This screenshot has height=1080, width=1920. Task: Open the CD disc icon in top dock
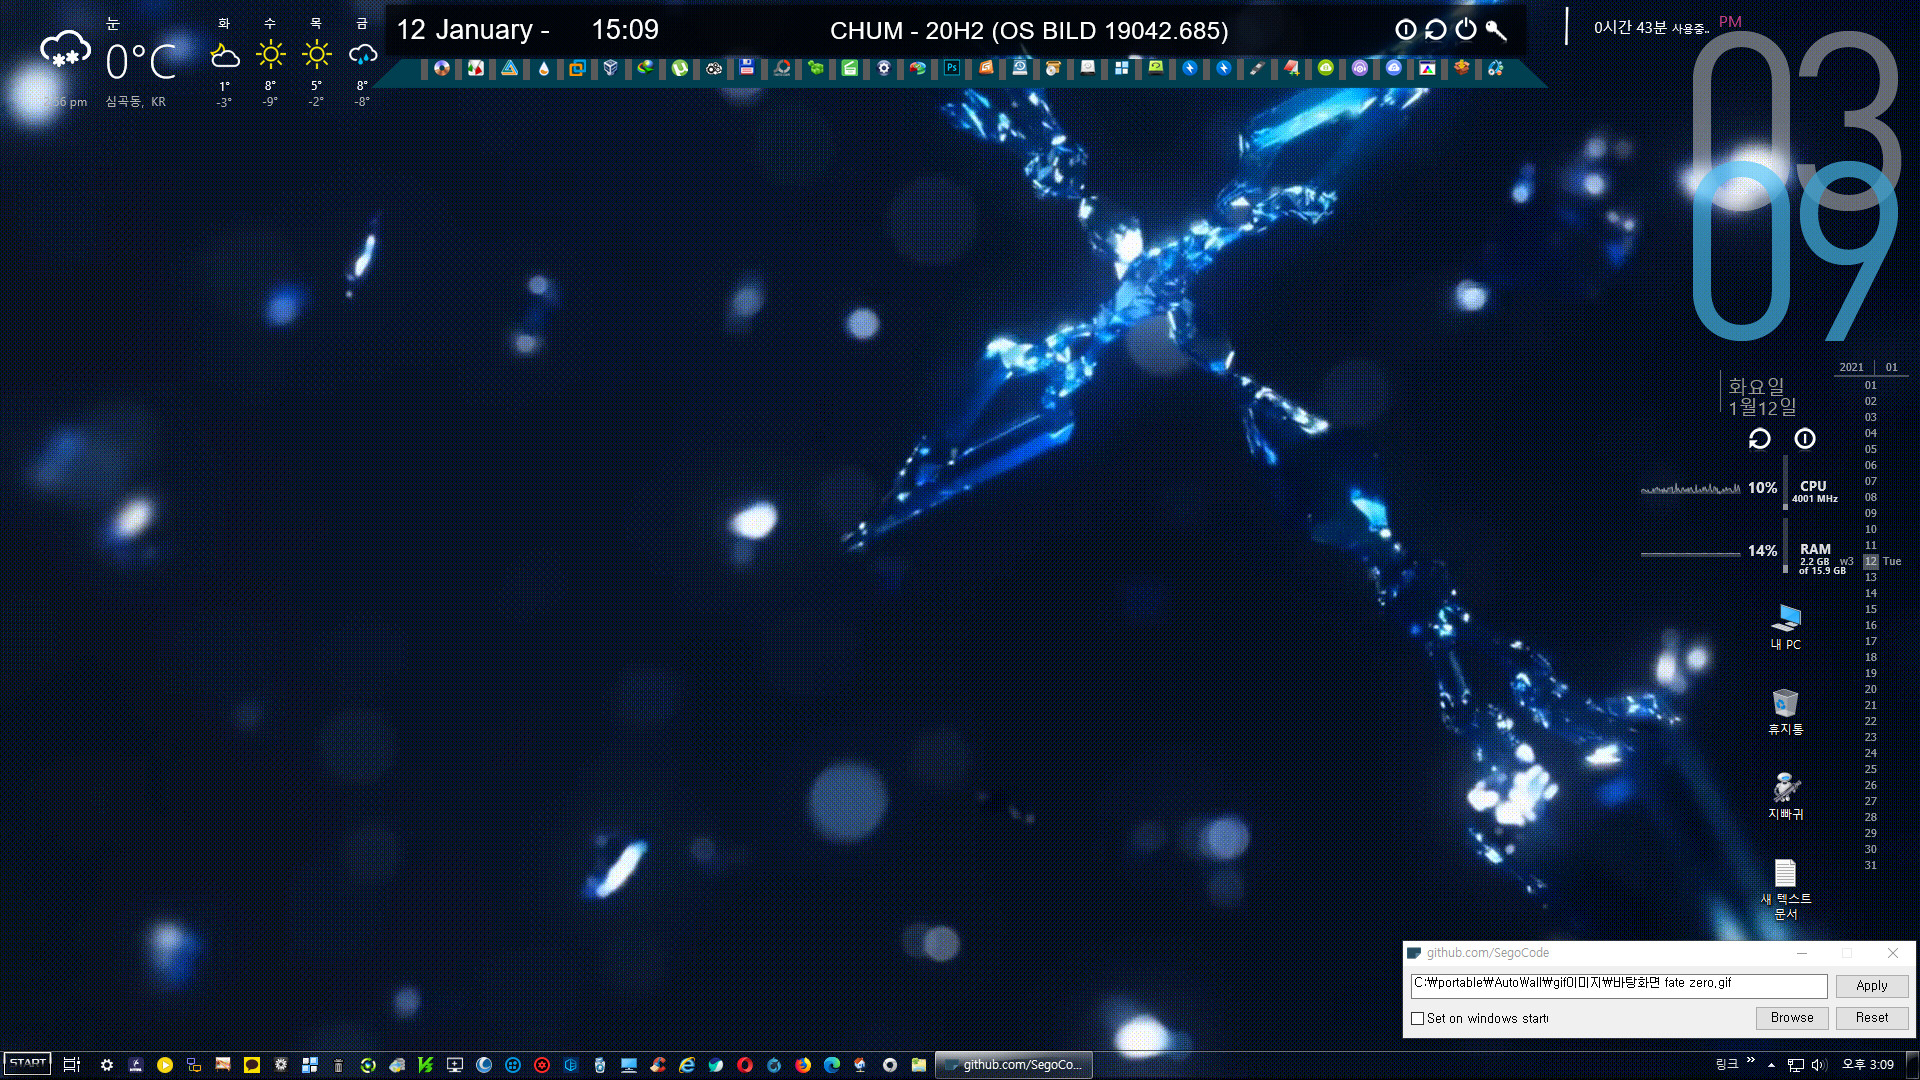pos(441,68)
